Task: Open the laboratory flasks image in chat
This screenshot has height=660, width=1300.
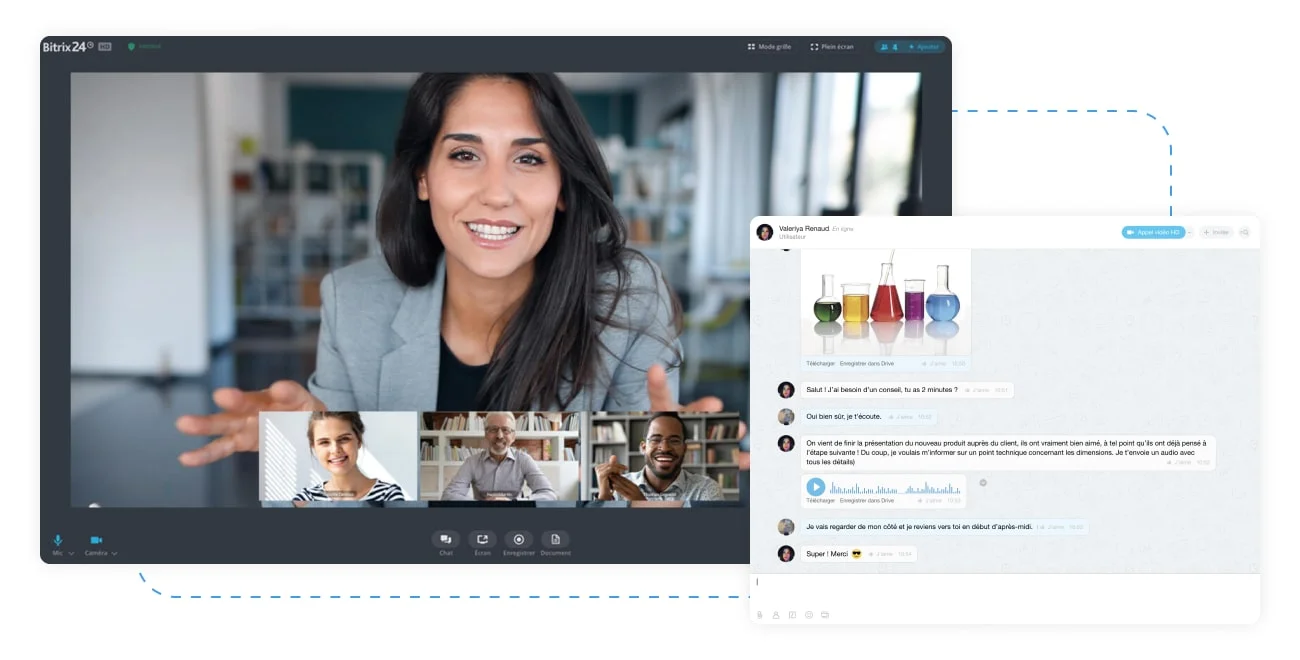Action: (x=885, y=302)
